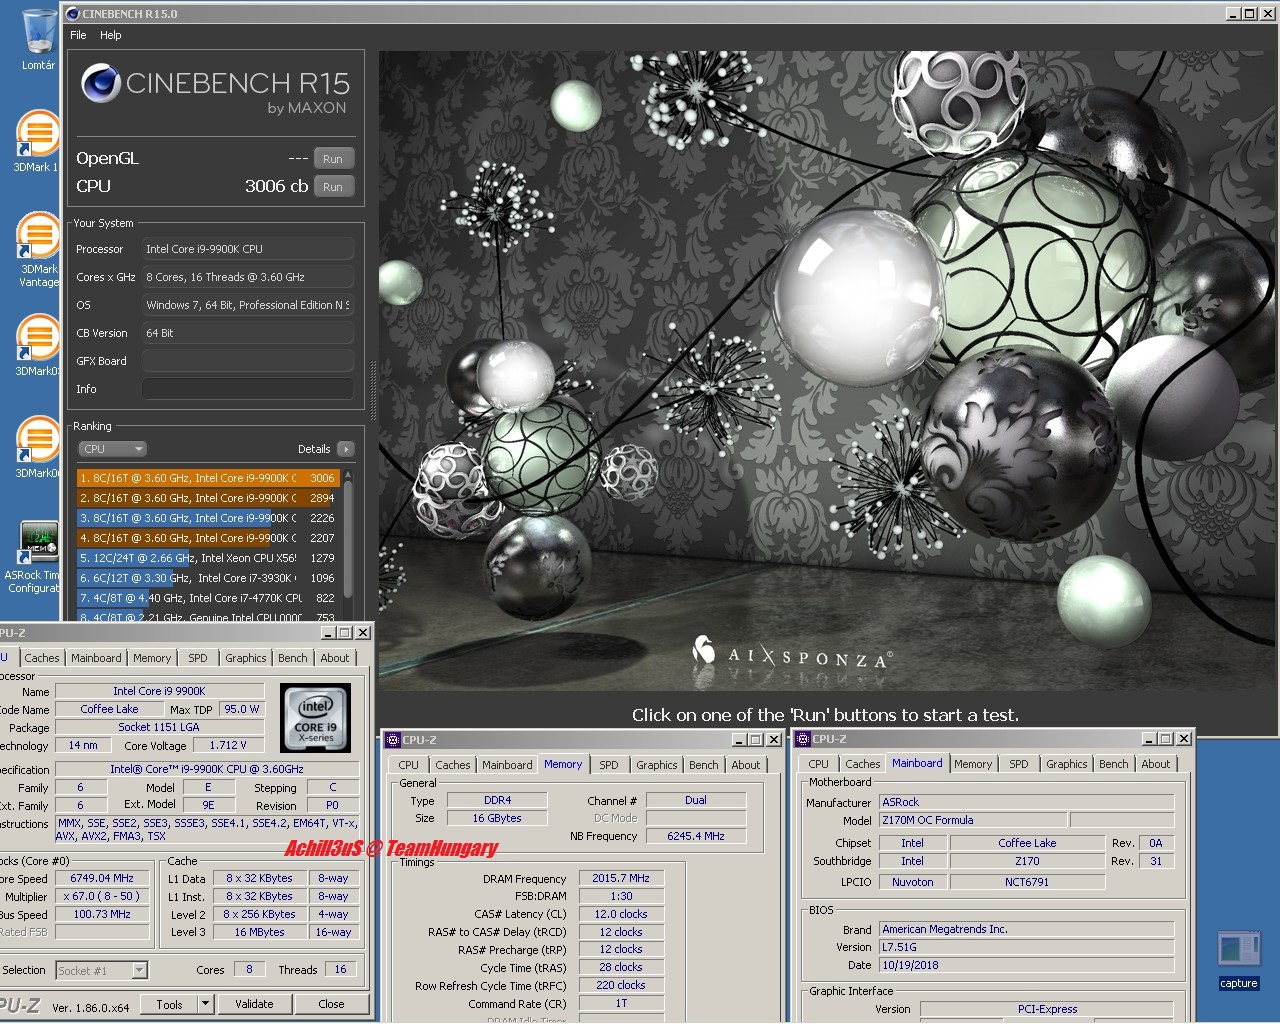Select ranking entry 2 scoring 2894
This screenshot has width=1280, height=1024.
click(x=208, y=498)
